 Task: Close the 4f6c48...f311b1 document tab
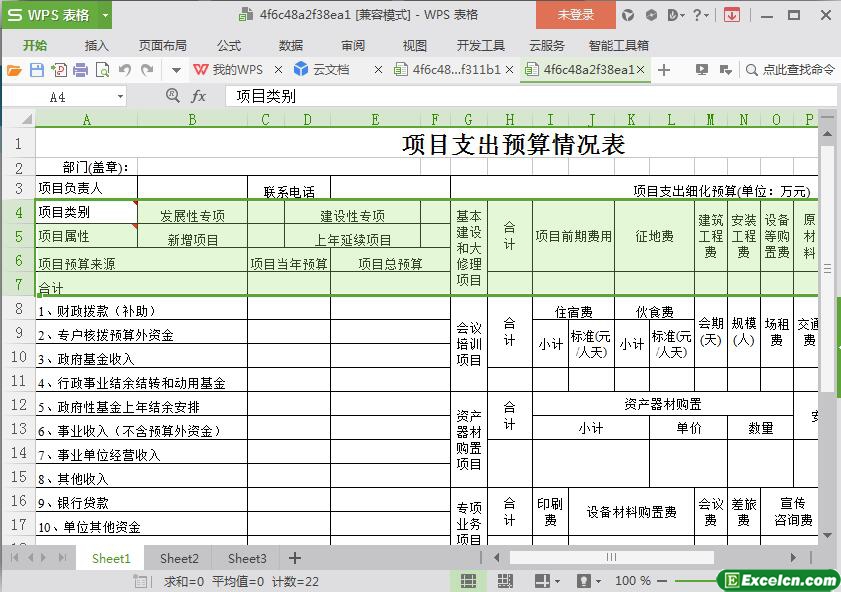point(510,70)
